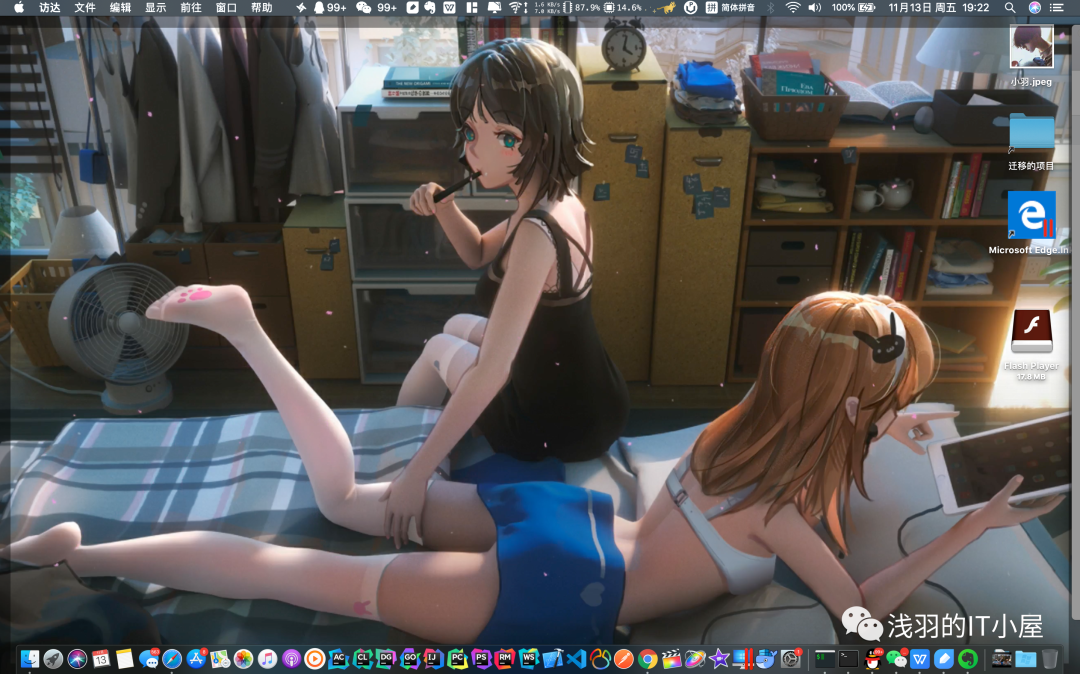The width and height of the screenshot is (1080, 674).
Task: Launch Visual Studio Code from the Dock
Action: pyautogui.click(x=577, y=659)
